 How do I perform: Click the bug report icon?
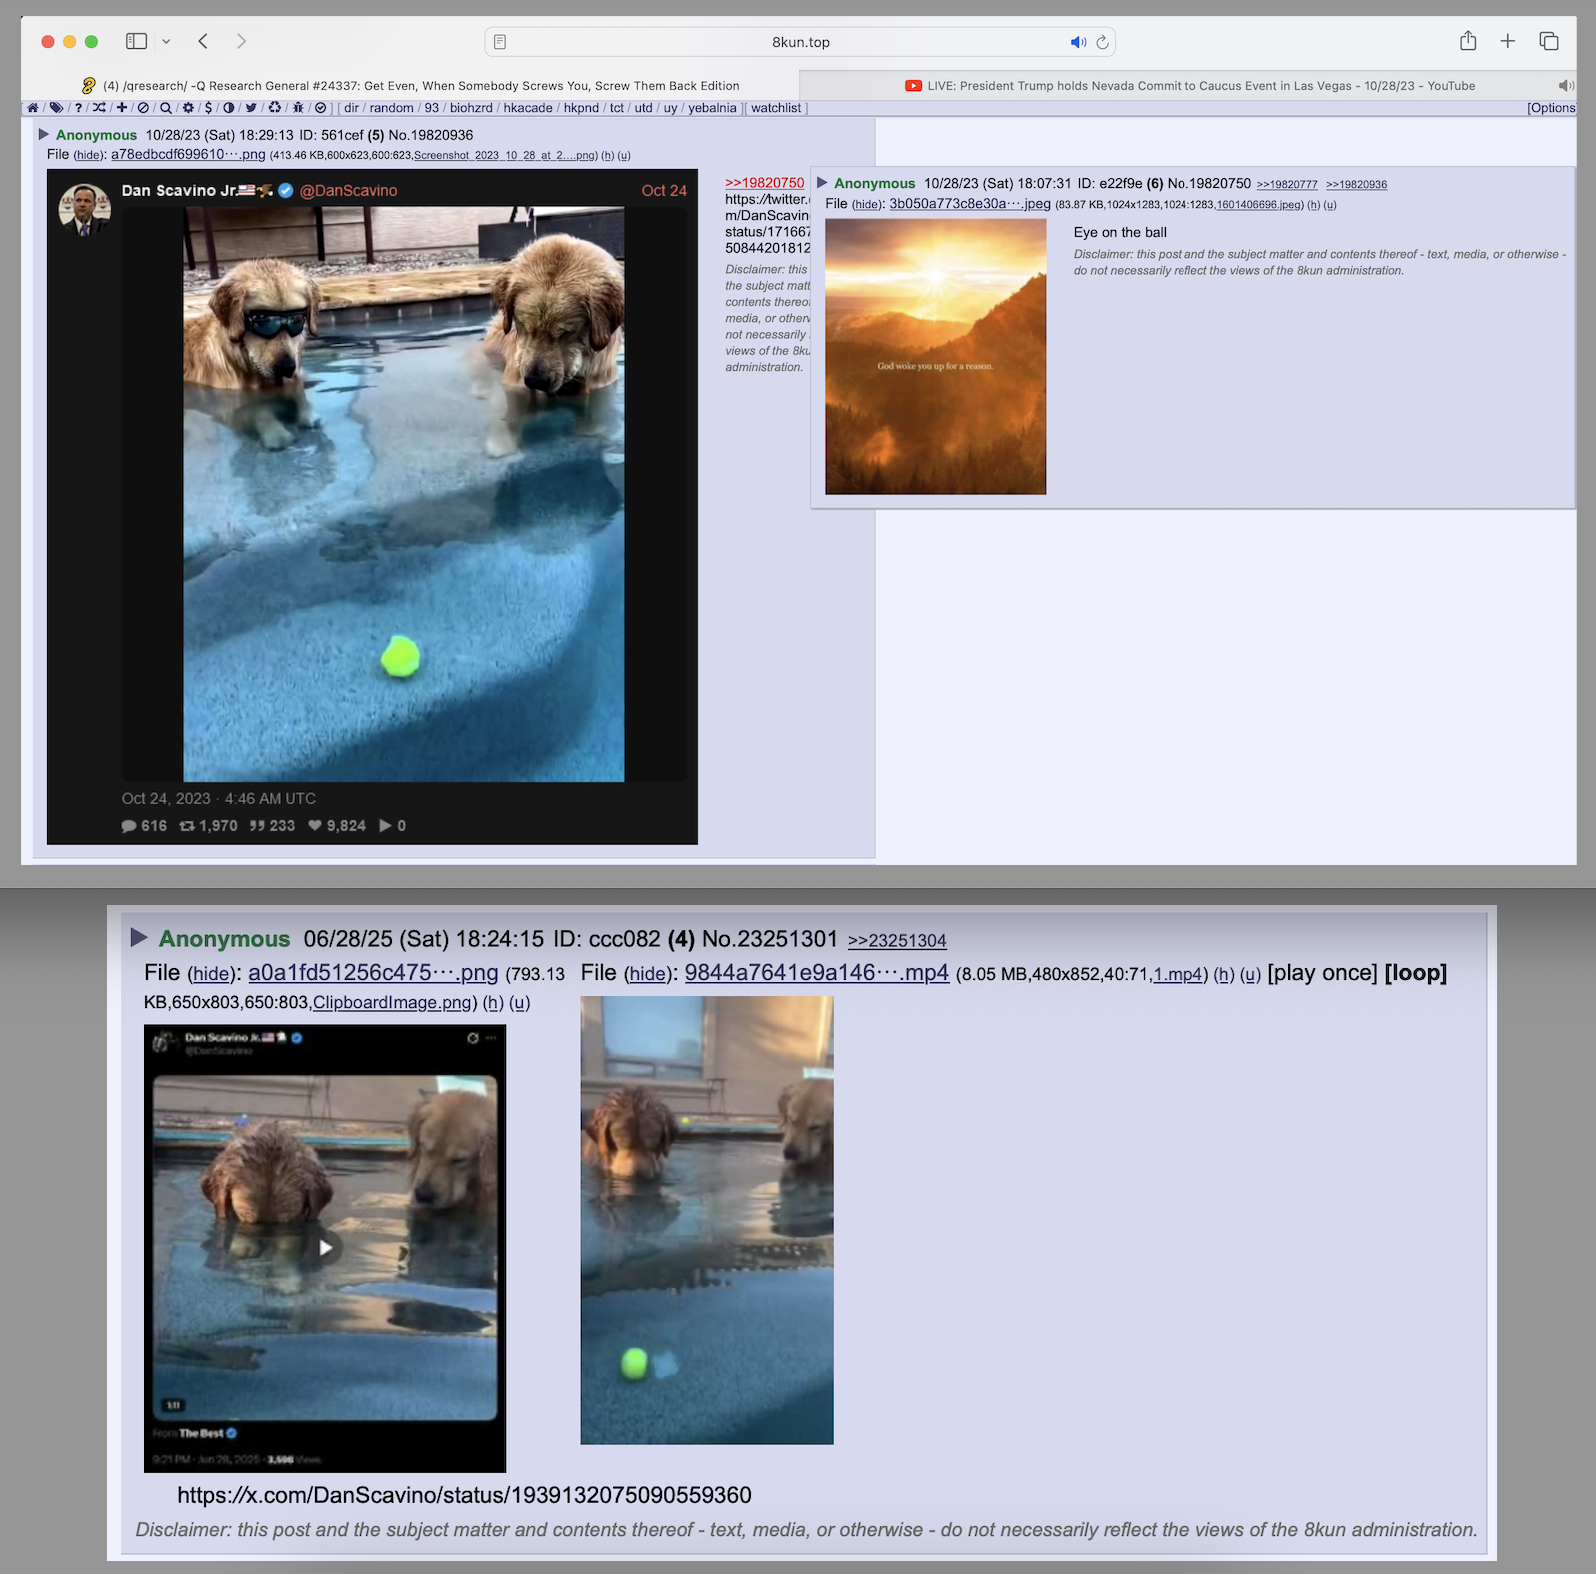pyautogui.click(x=298, y=108)
